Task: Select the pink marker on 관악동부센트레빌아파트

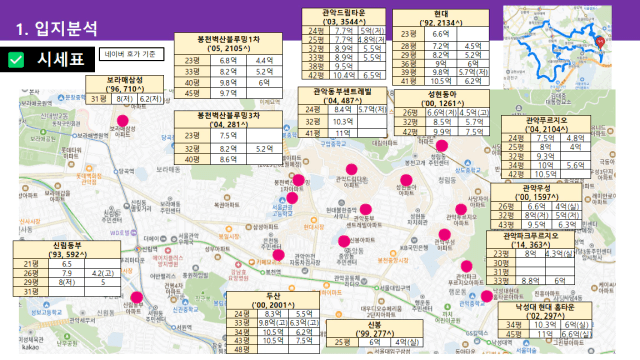Action: [x=366, y=209]
